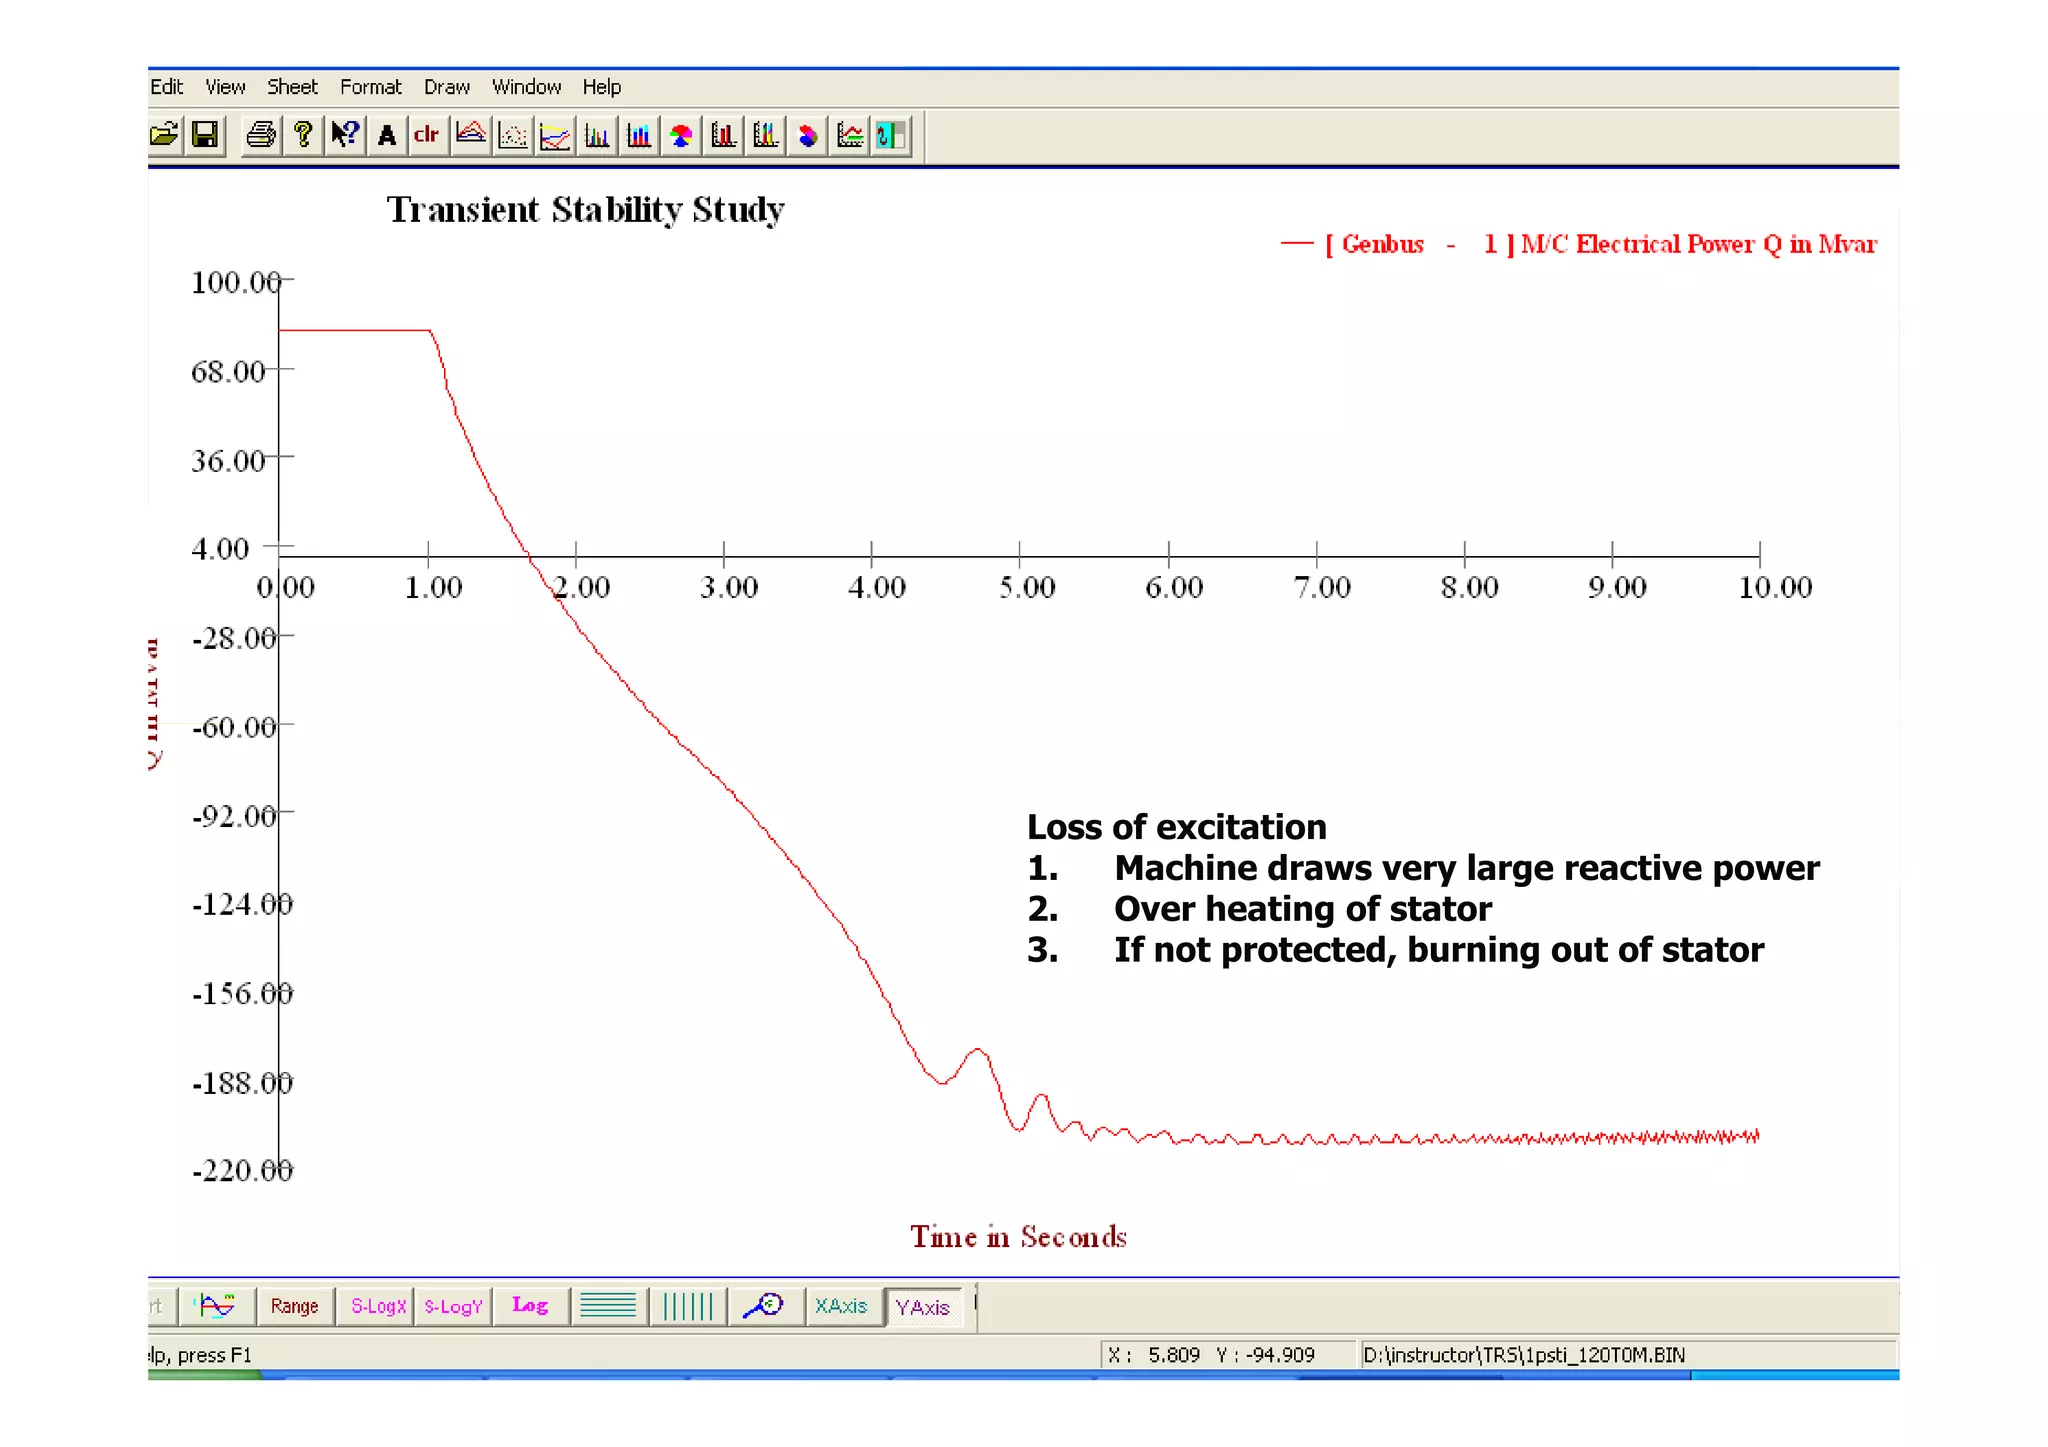Toggle the pressed YAxis button
The width and height of the screenshot is (2048, 1447).
[922, 1307]
